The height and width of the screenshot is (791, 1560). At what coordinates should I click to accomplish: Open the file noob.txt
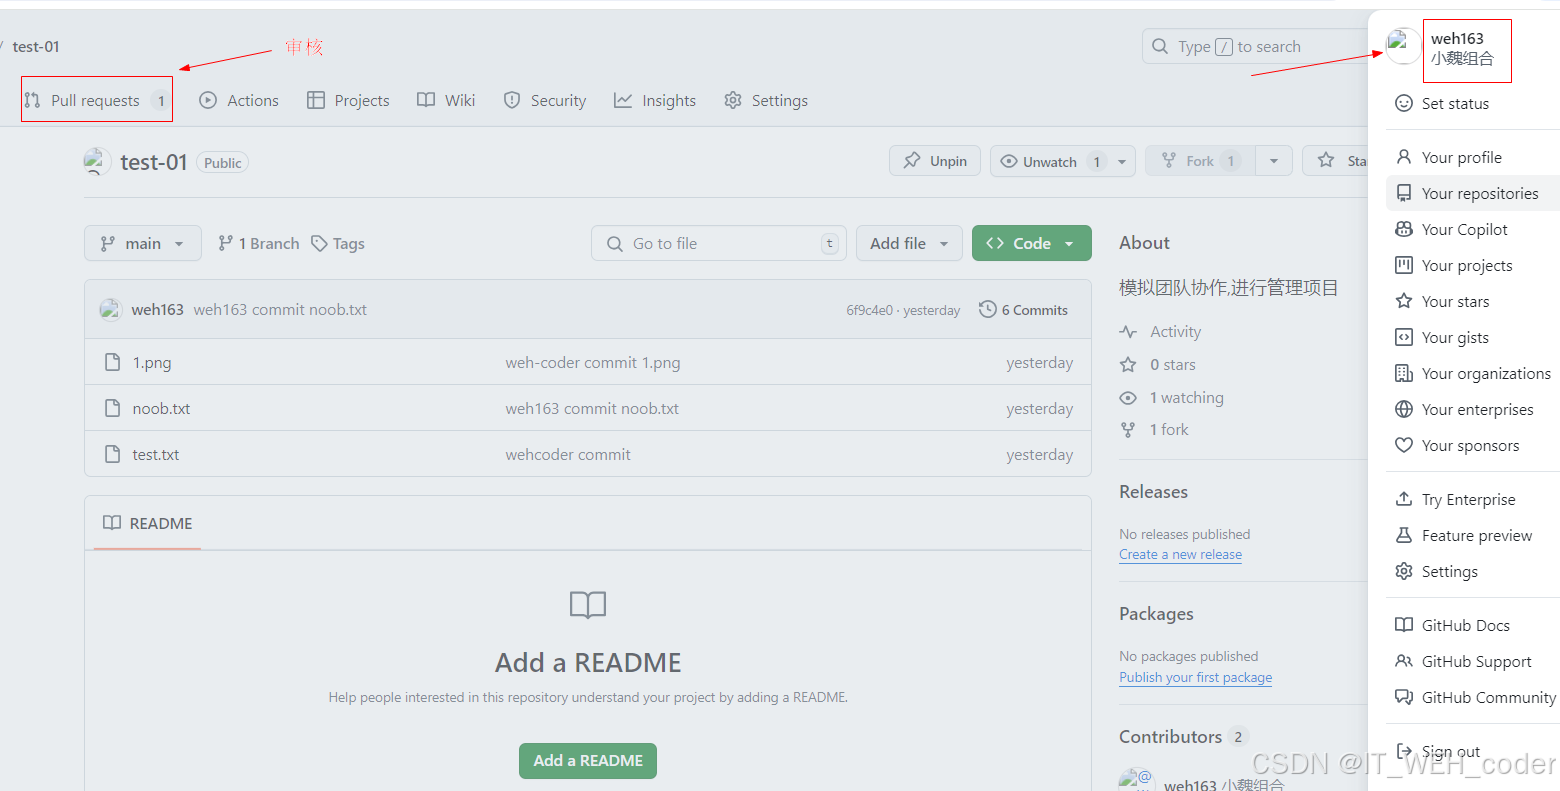[161, 408]
